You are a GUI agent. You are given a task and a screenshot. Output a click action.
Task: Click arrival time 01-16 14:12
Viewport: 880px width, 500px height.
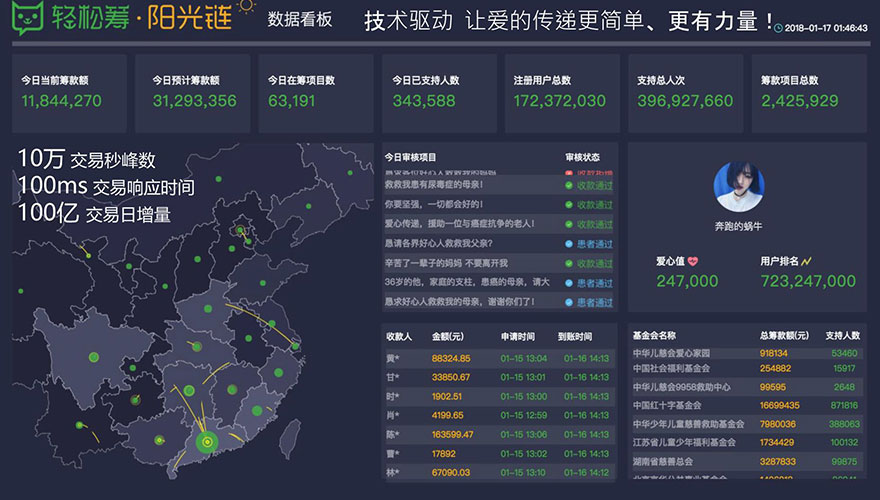coord(586,473)
